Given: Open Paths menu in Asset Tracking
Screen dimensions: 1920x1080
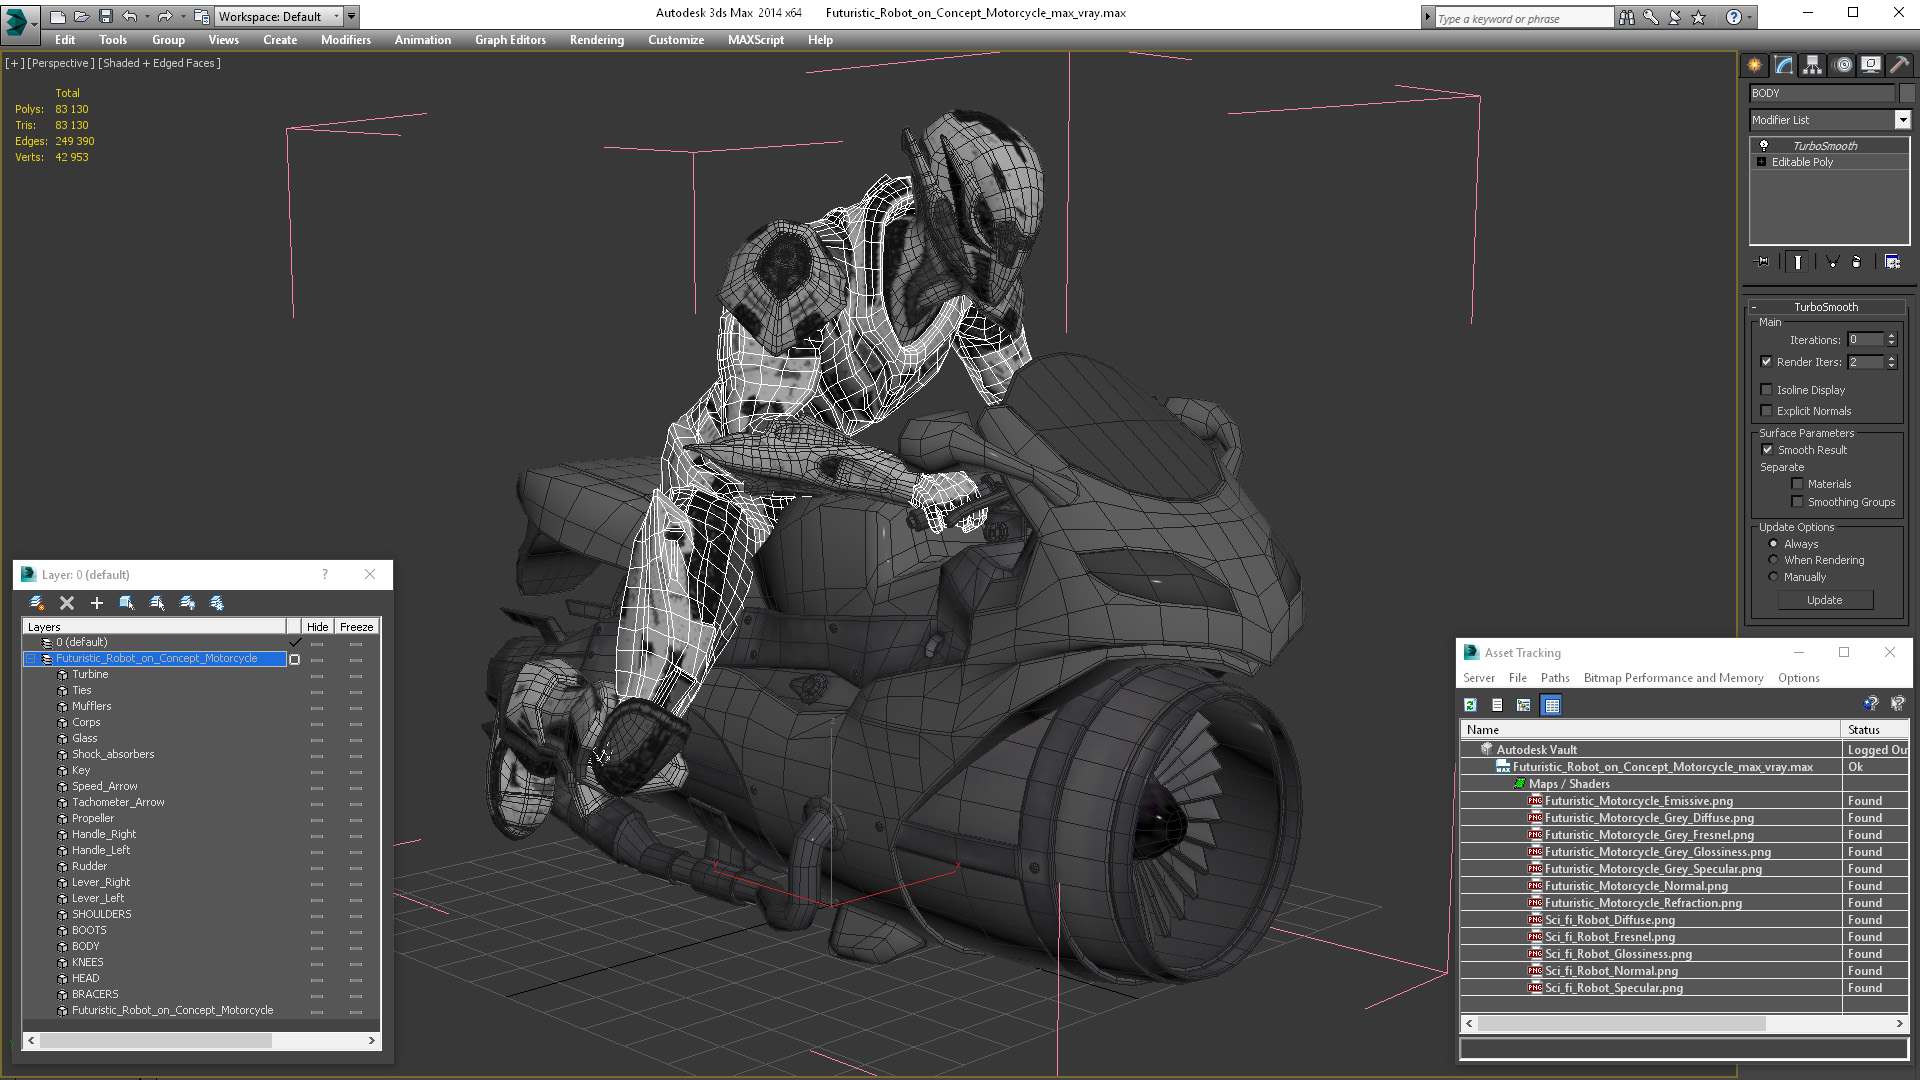Looking at the screenshot, I should [x=1555, y=678].
